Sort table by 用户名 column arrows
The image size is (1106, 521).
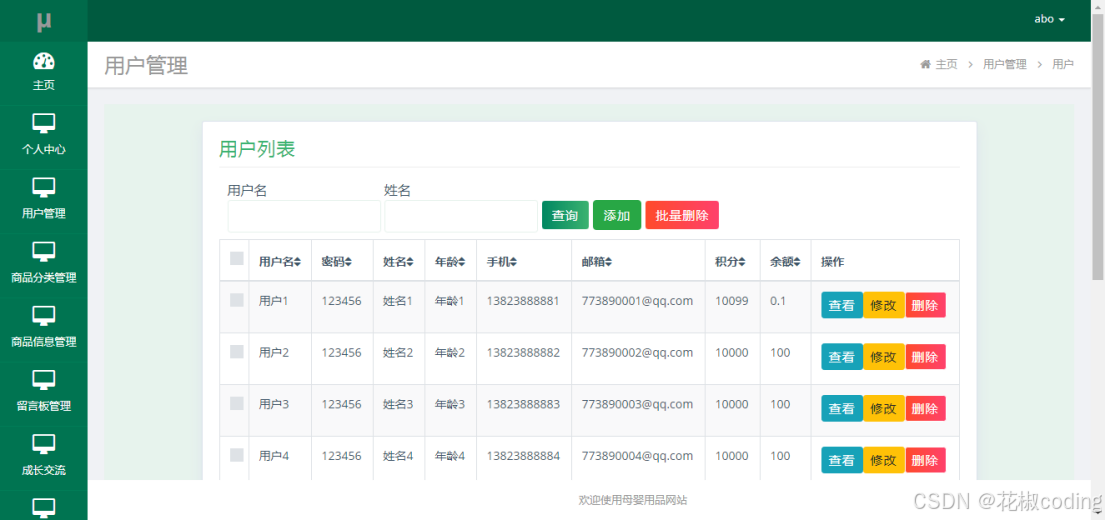(298, 262)
